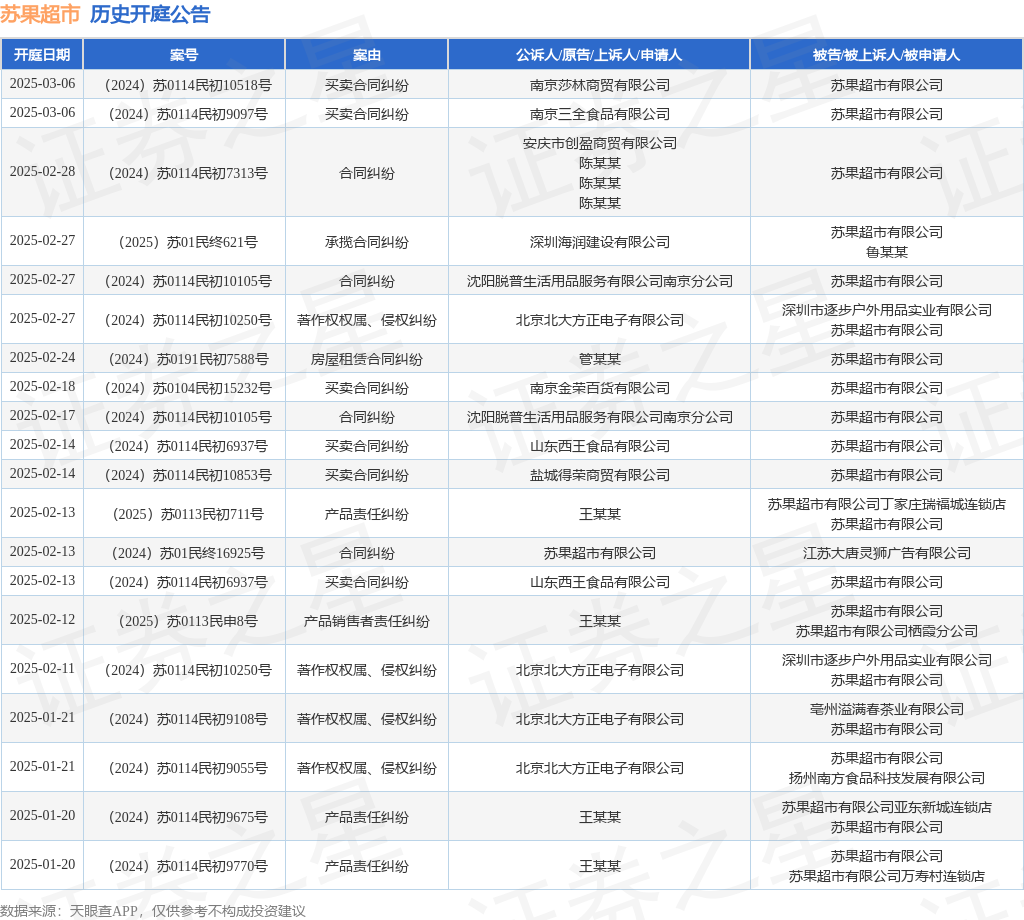Select the cause 承揽合同纠纷

point(366,242)
